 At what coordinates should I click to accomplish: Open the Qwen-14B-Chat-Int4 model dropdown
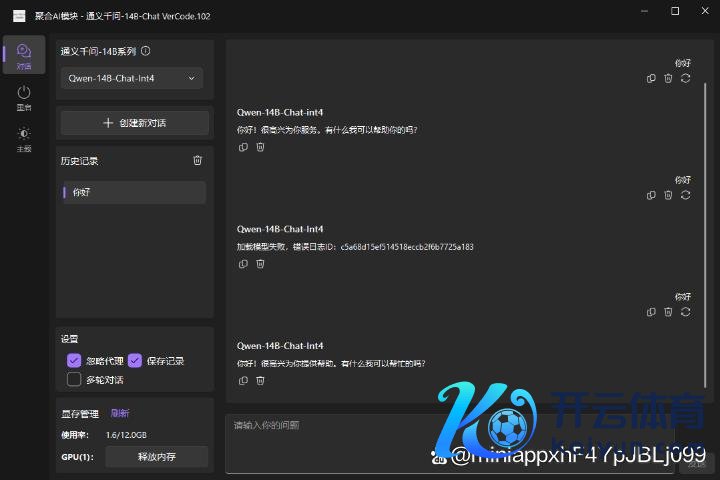click(x=131, y=78)
